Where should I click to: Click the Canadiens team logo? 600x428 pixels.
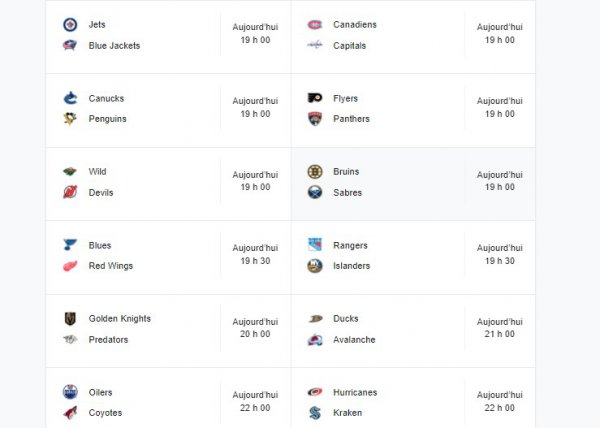[x=314, y=24]
